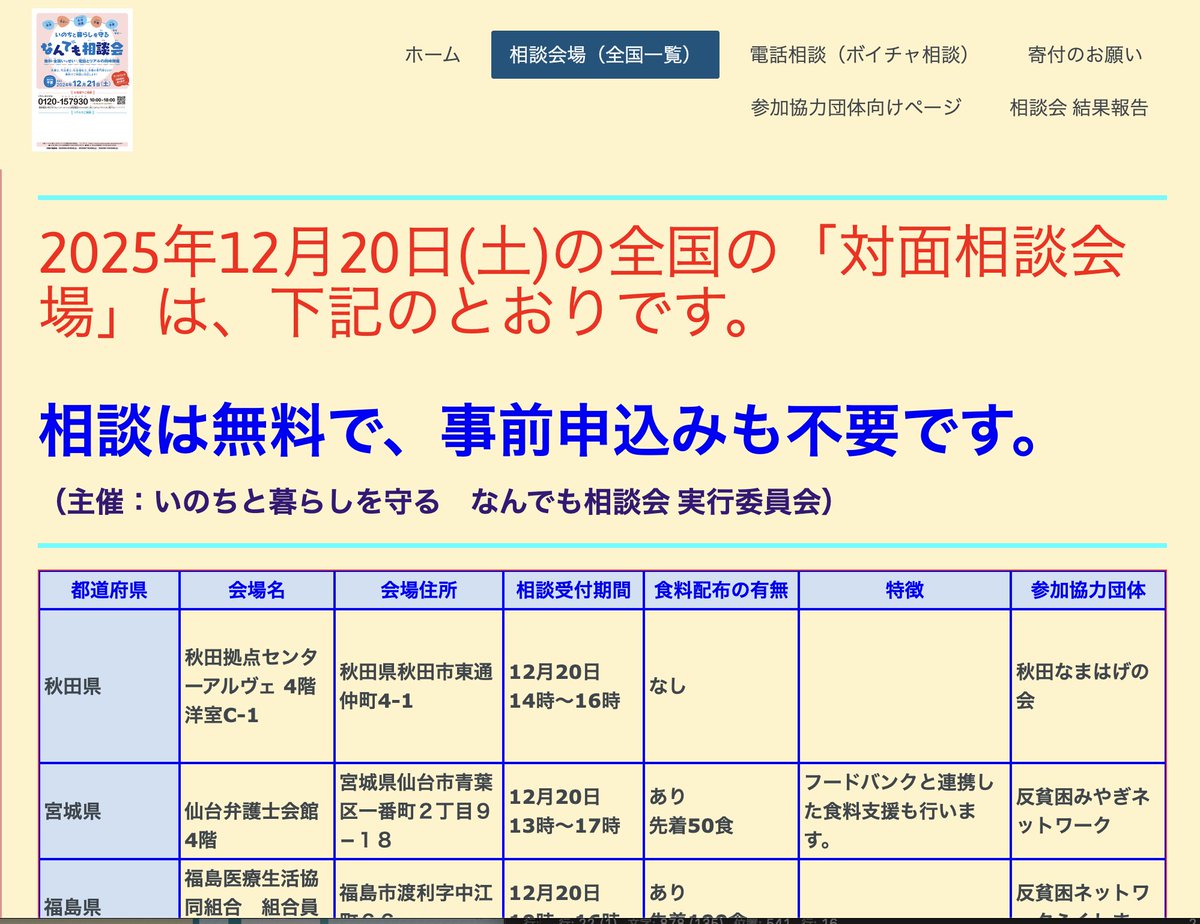The image size is (1200, 924).
Task: Click the 会場名 column header
Action: point(257,590)
